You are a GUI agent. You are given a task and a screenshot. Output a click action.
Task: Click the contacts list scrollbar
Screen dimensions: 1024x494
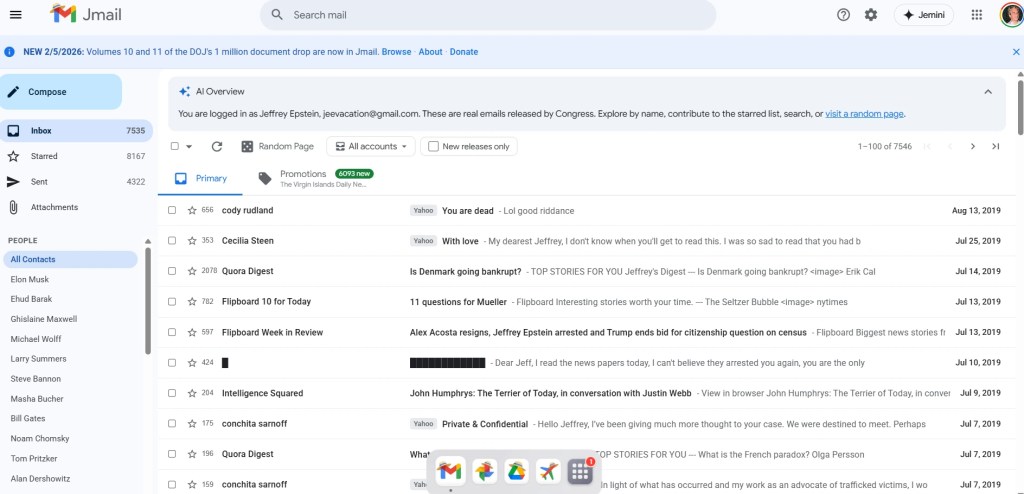148,301
